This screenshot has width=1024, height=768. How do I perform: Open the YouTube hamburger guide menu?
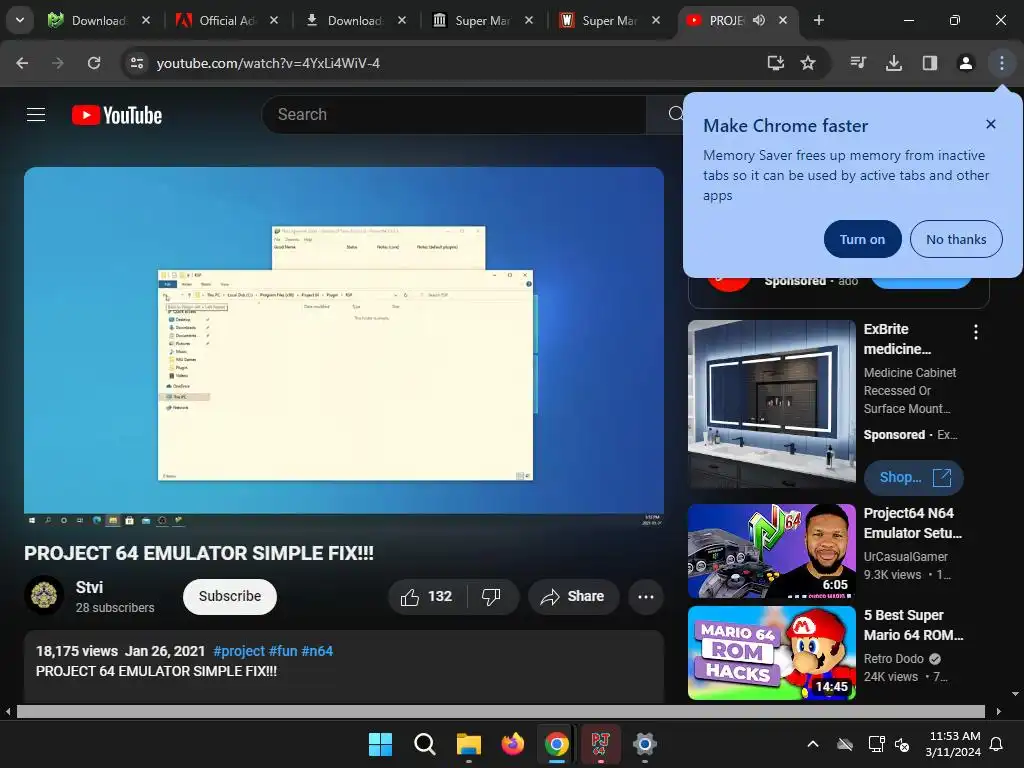click(36, 115)
